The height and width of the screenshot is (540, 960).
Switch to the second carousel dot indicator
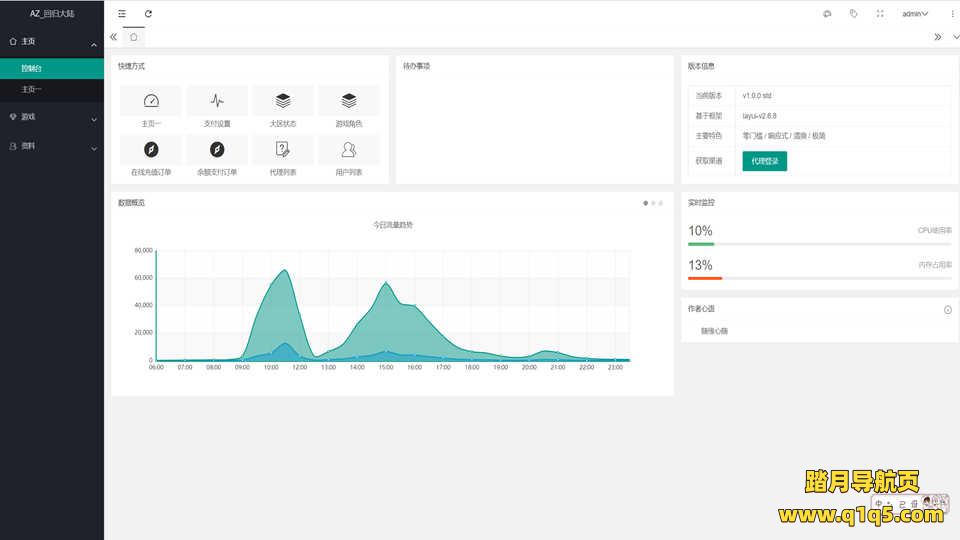pos(653,203)
